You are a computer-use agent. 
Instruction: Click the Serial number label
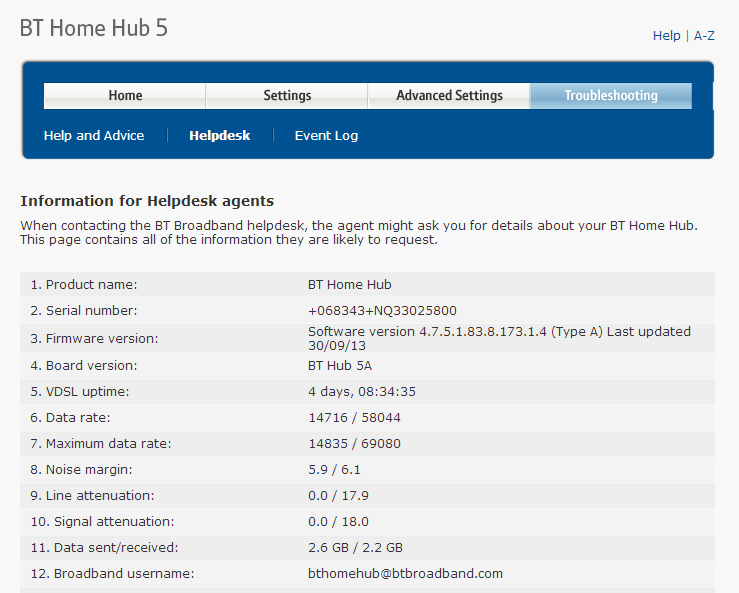84,311
